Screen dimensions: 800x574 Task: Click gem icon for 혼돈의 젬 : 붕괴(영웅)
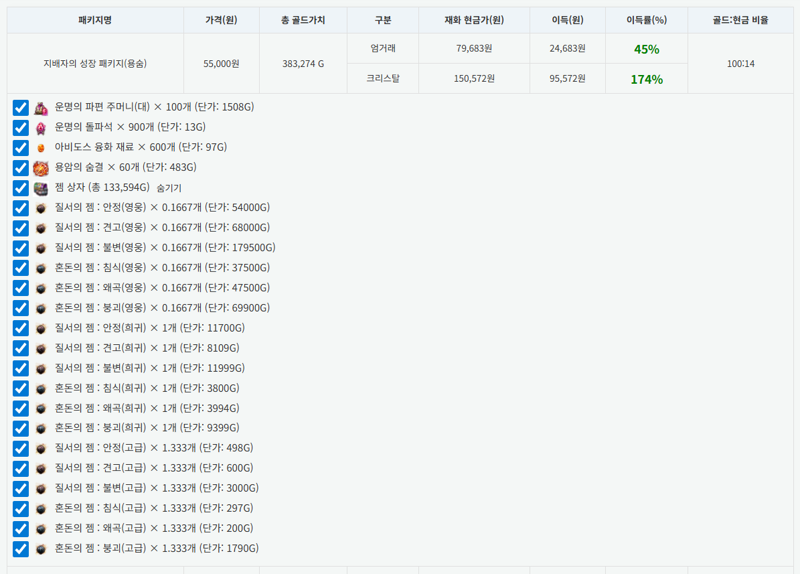[41, 309]
